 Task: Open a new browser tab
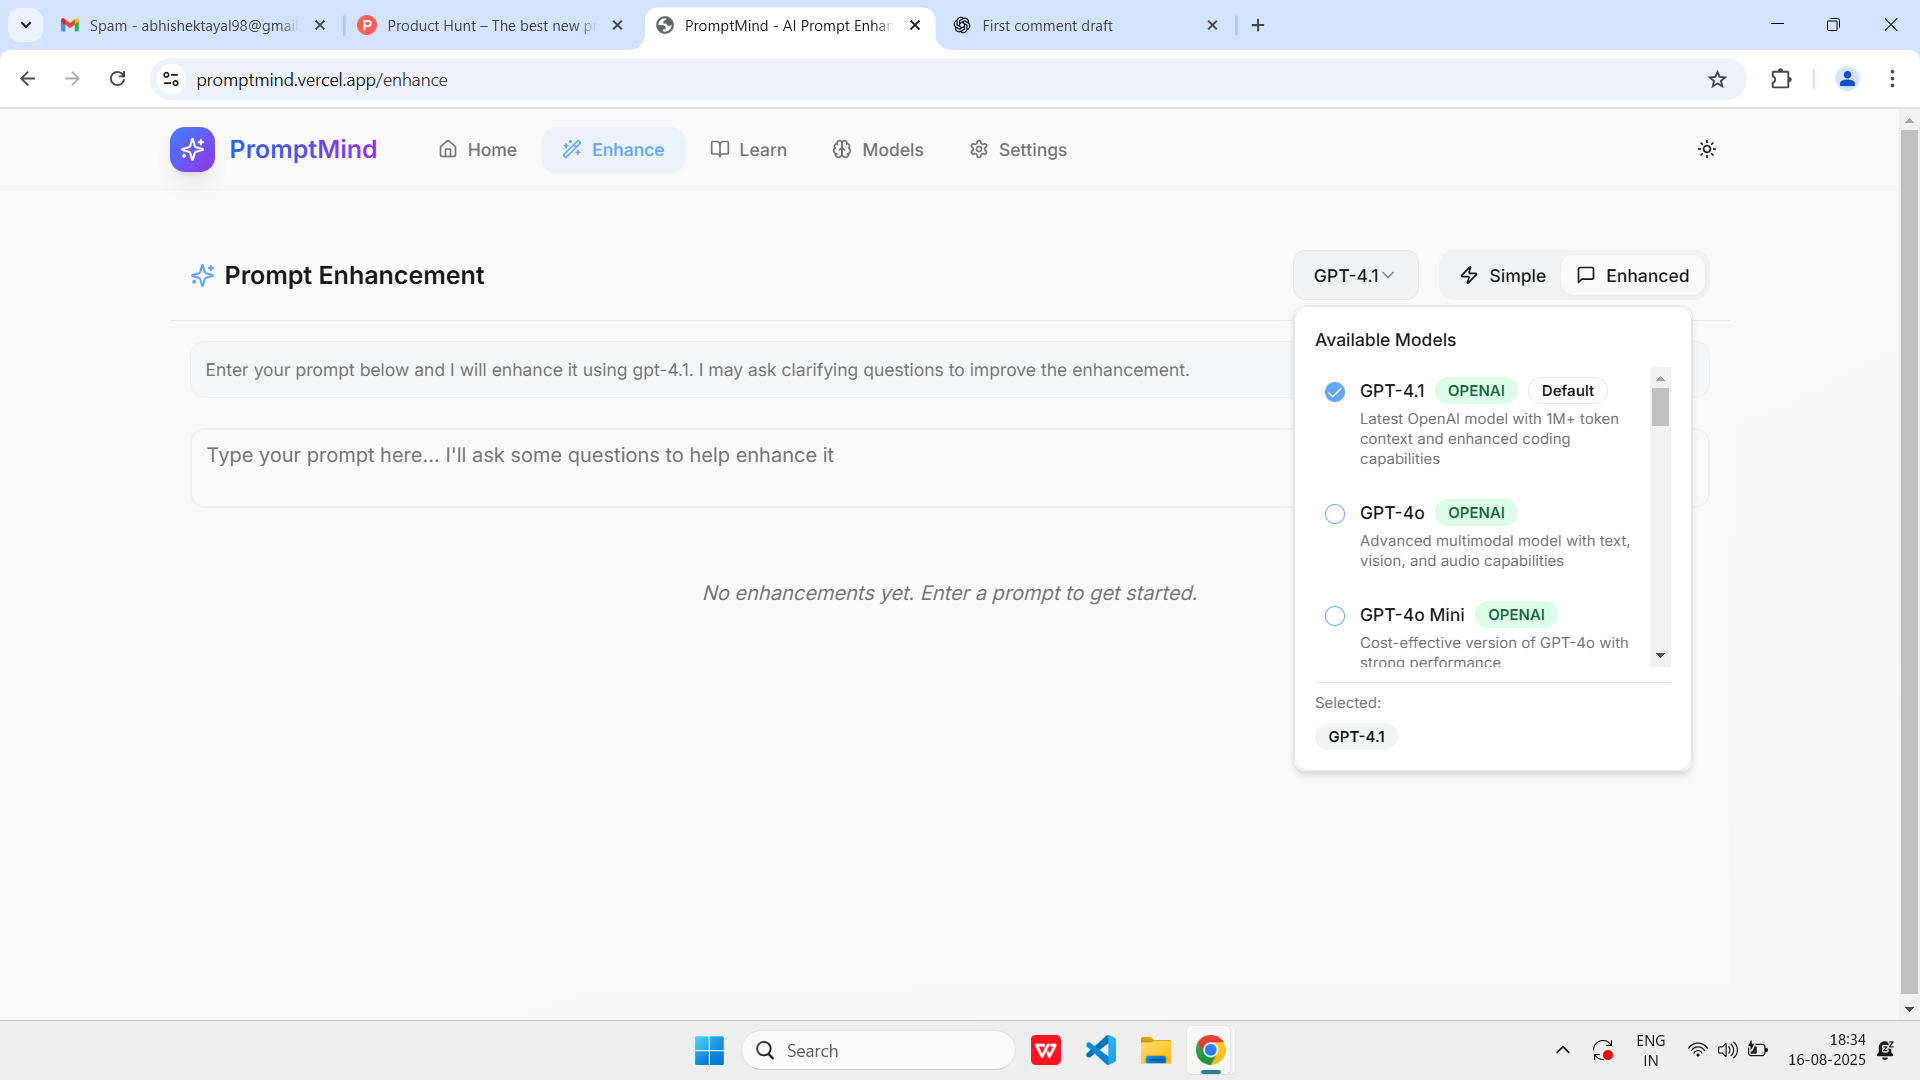pos(1258,25)
